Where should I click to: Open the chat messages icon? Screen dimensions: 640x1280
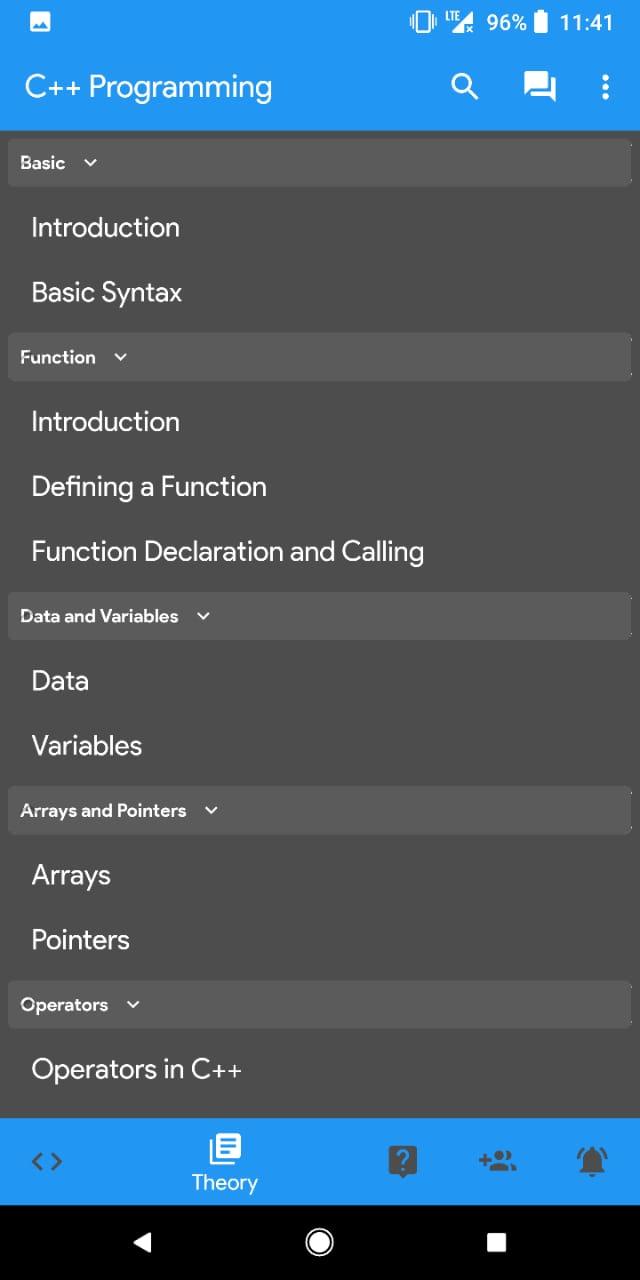coord(540,87)
